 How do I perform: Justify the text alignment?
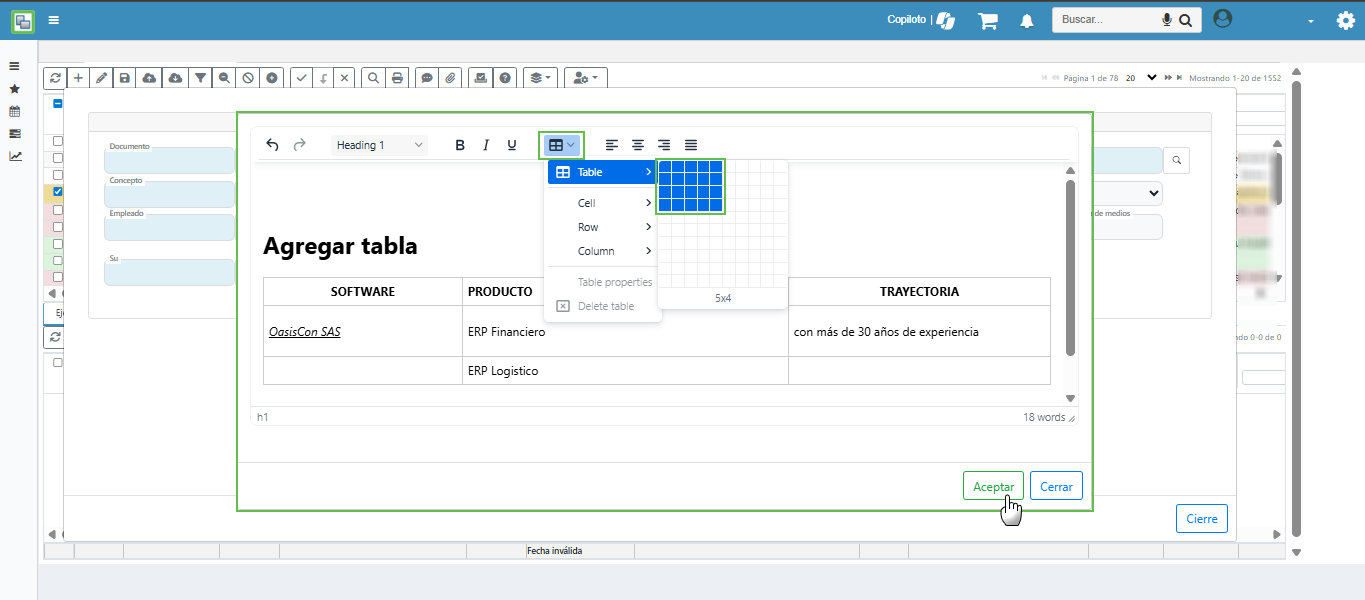point(691,145)
